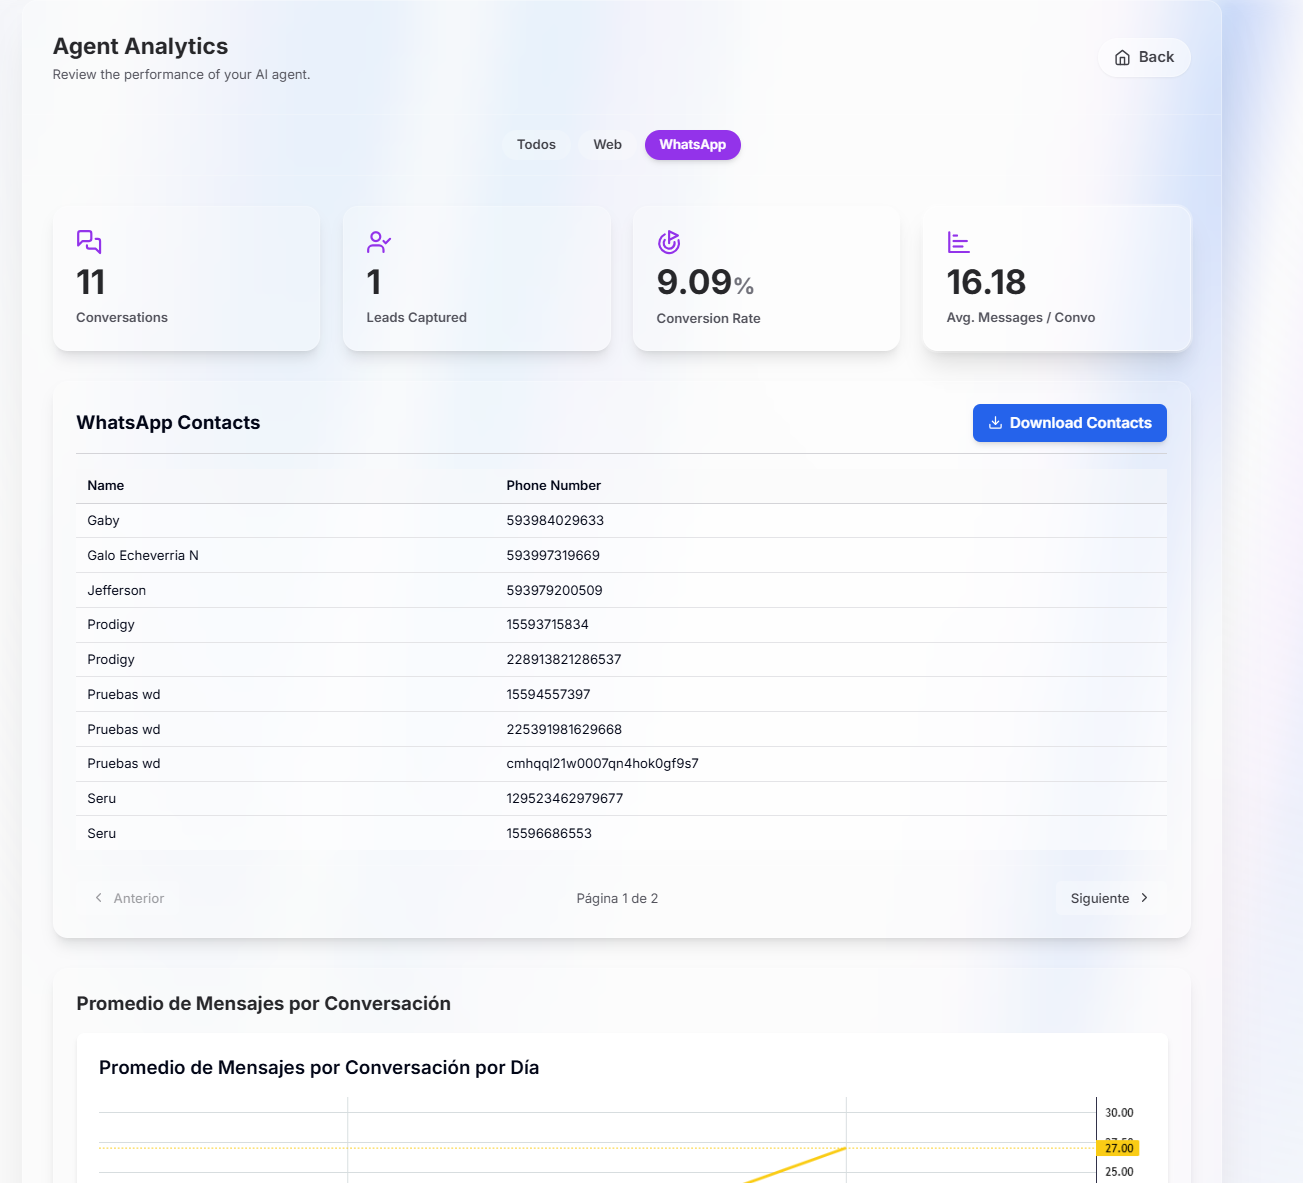Click the Conversion Rate goal icon

click(x=669, y=242)
